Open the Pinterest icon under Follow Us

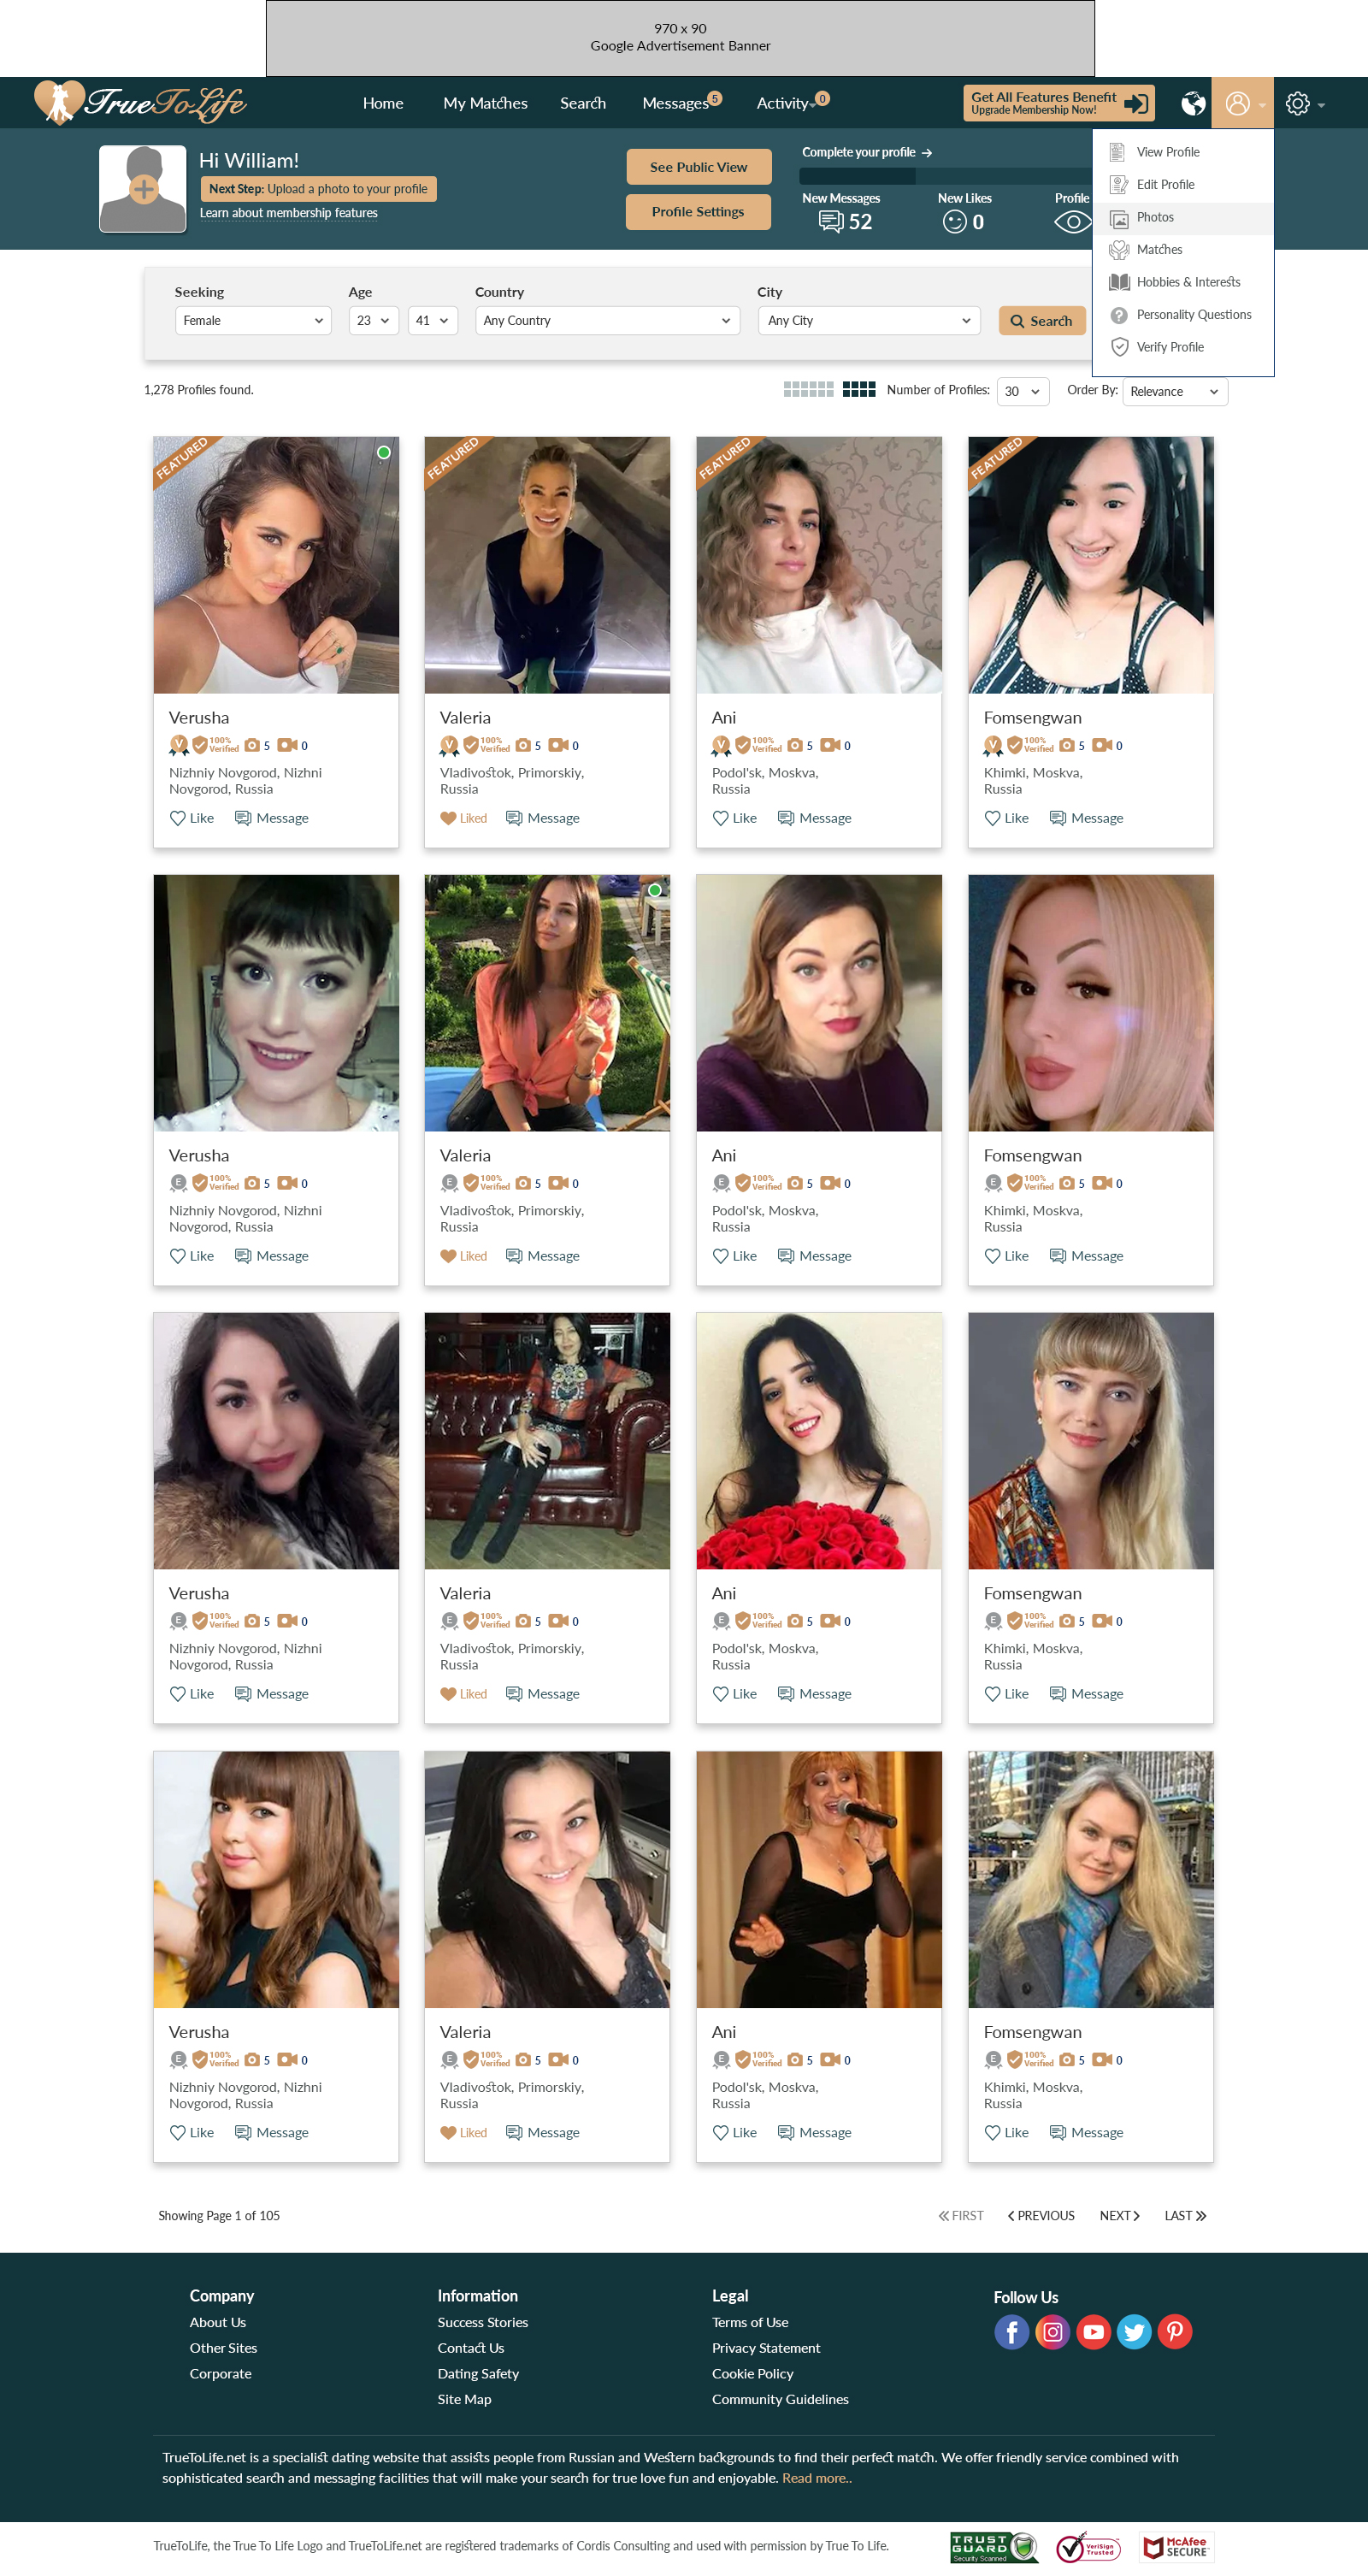tap(1174, 2332)
